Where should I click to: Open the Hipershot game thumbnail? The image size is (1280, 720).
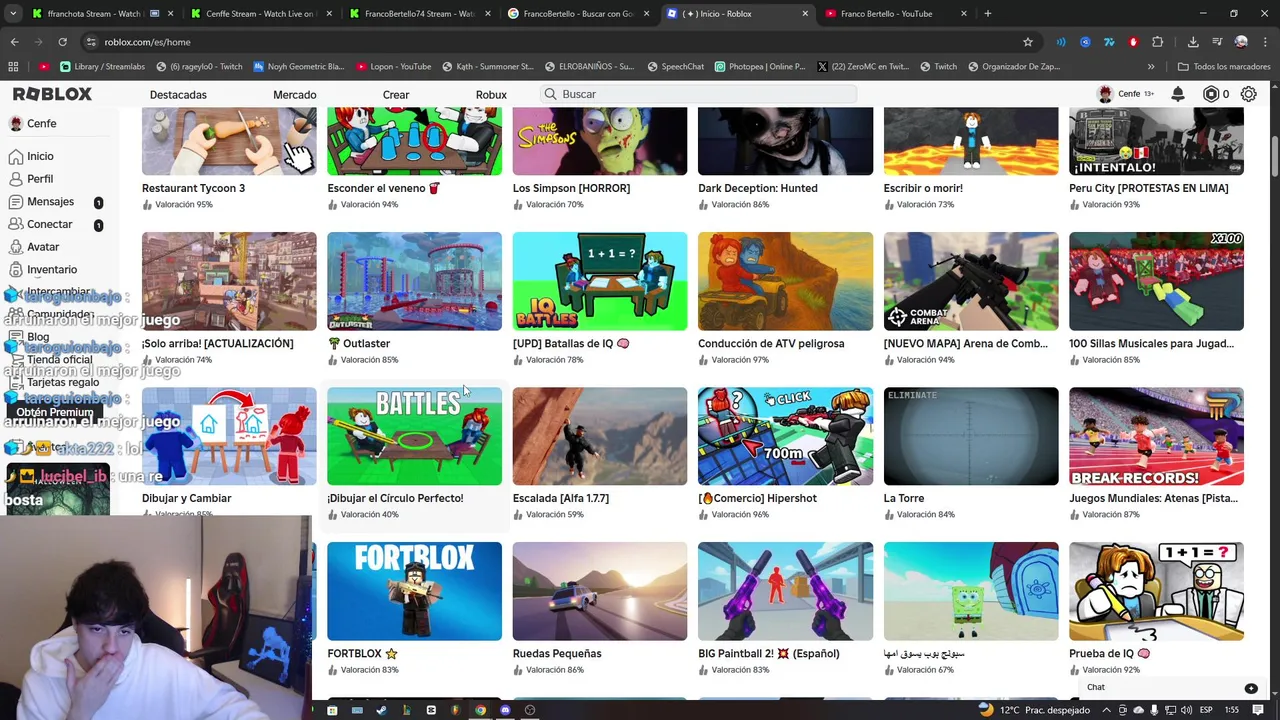(x=785, y=436)
